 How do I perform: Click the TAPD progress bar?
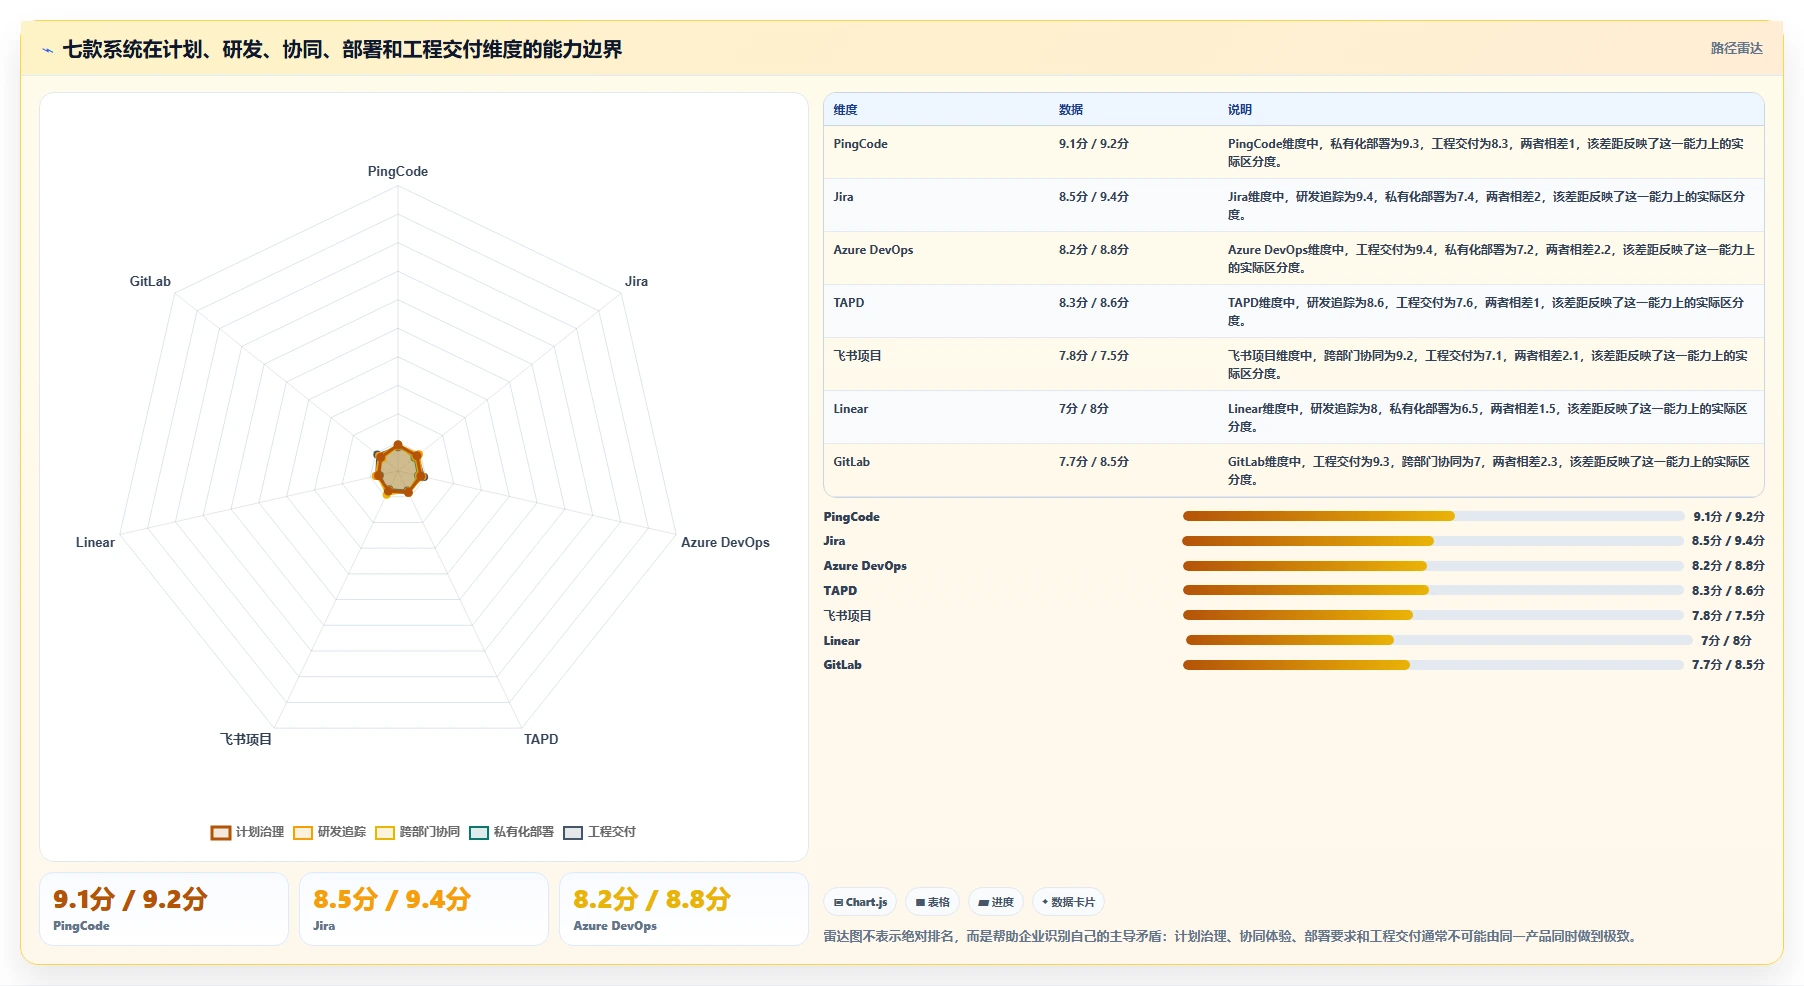click(x=1433, y=590)
